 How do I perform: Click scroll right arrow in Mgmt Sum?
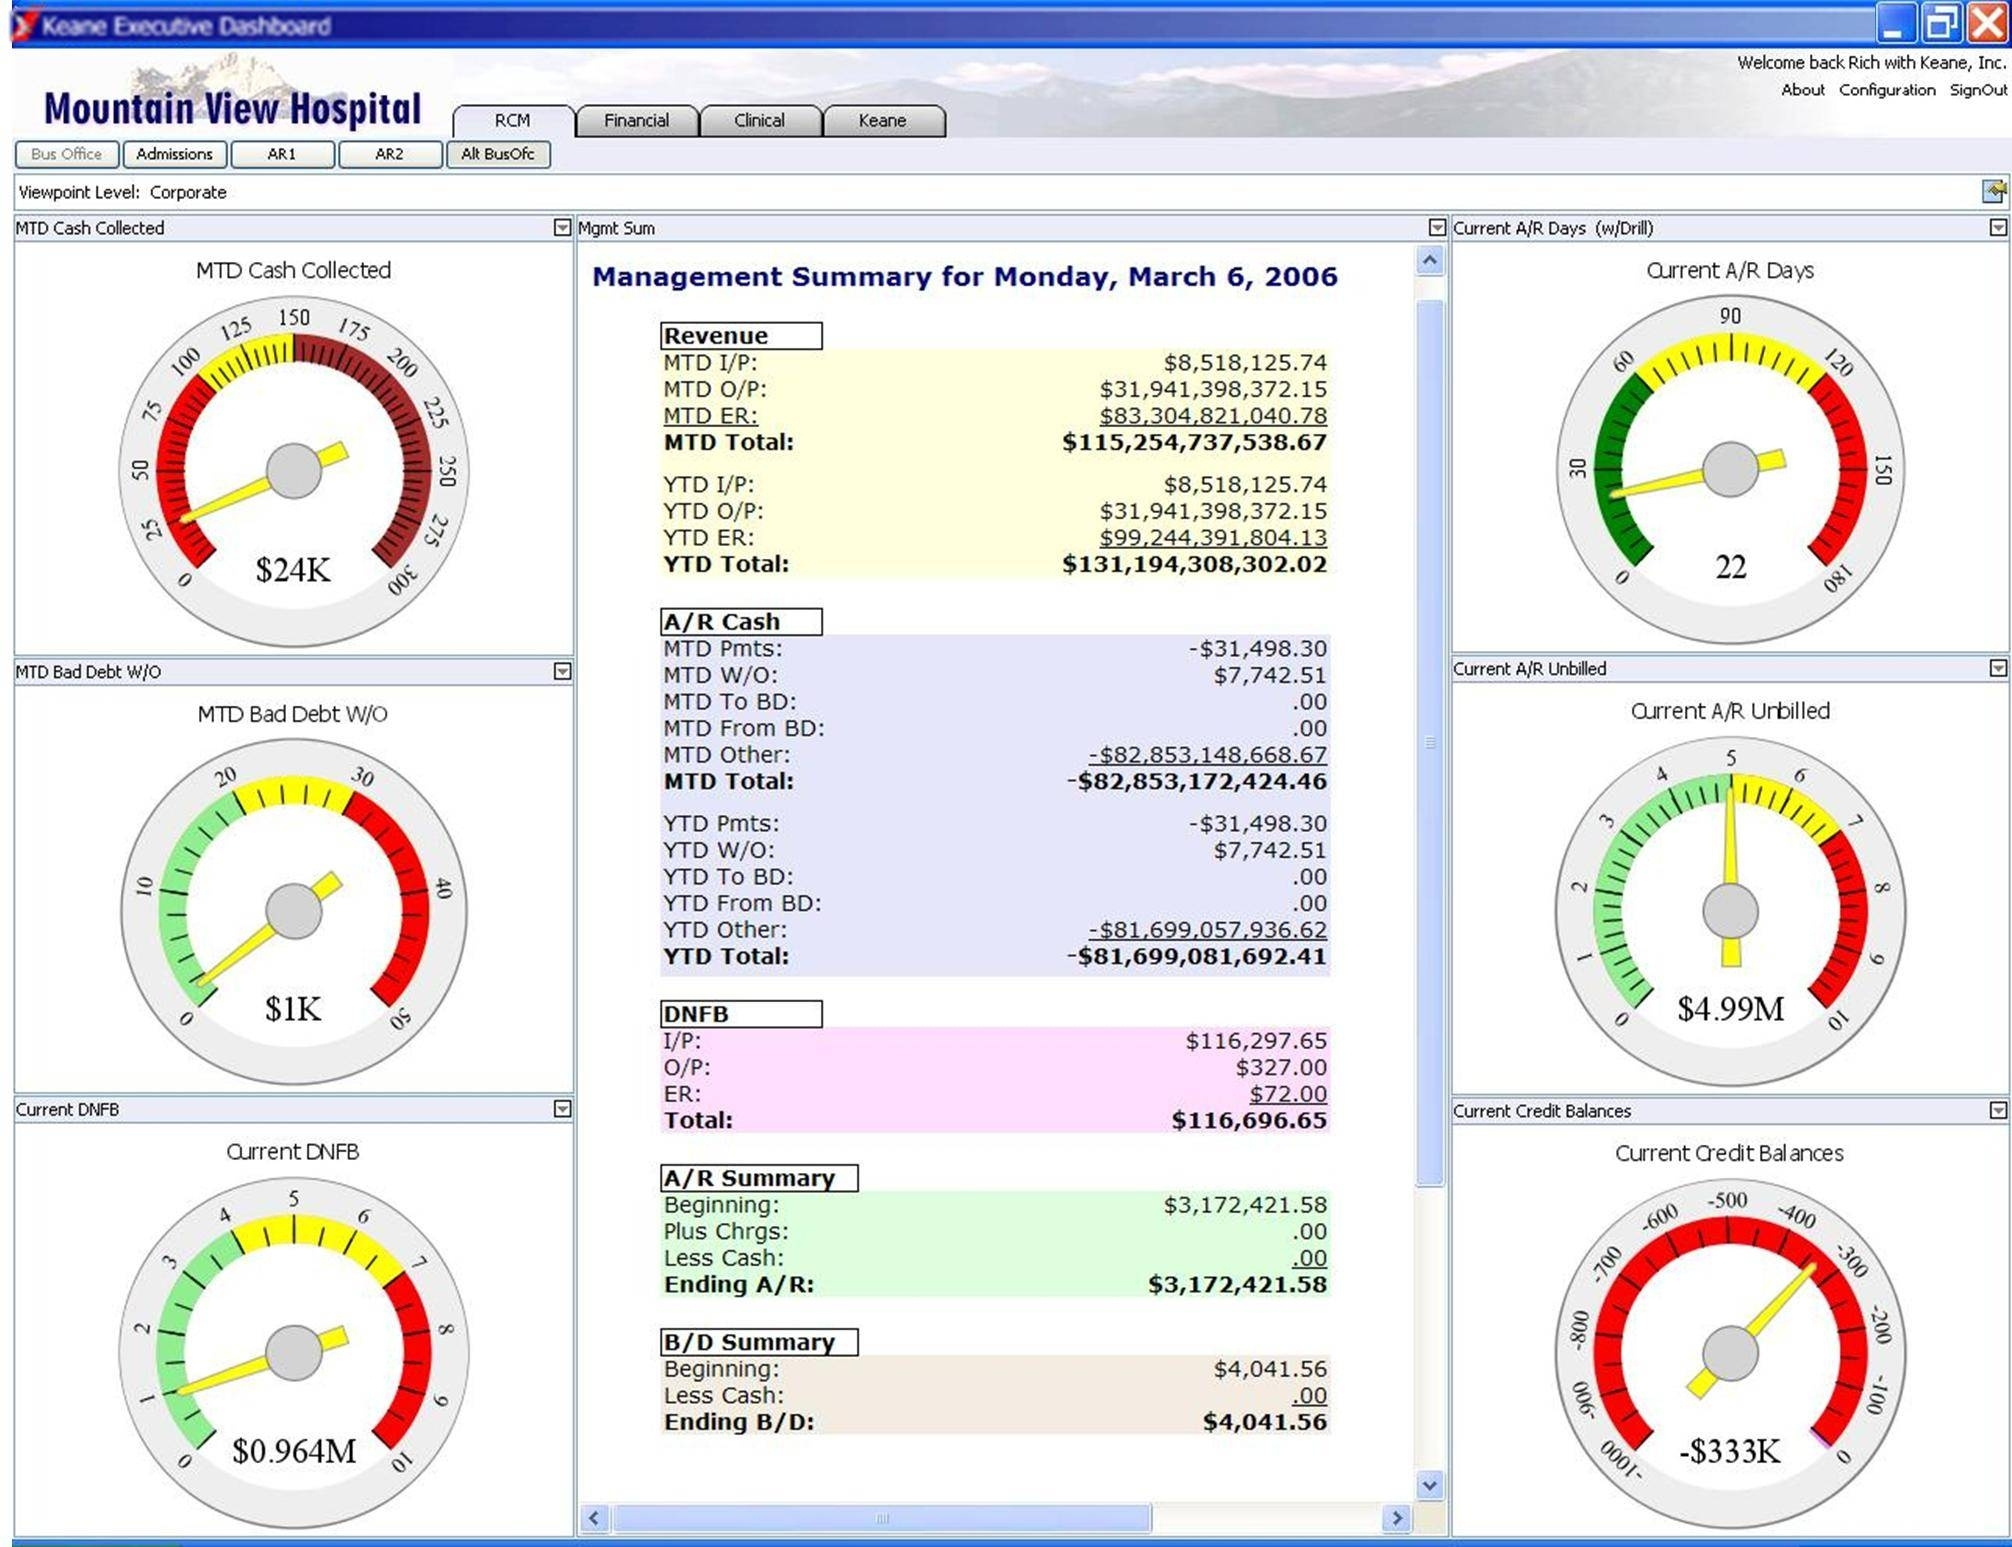click(x=1396, y=1518)
